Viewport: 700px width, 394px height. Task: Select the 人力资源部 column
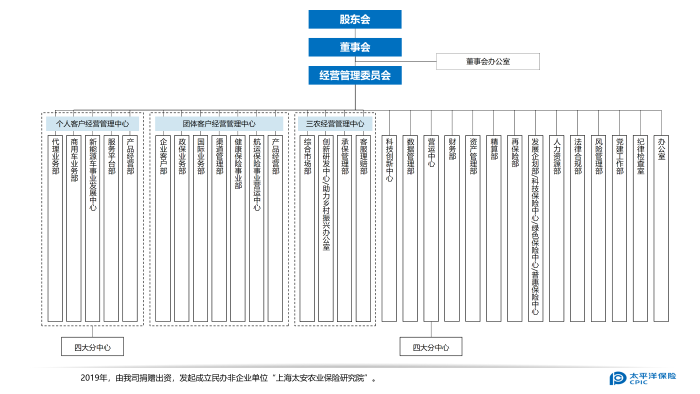557,228
